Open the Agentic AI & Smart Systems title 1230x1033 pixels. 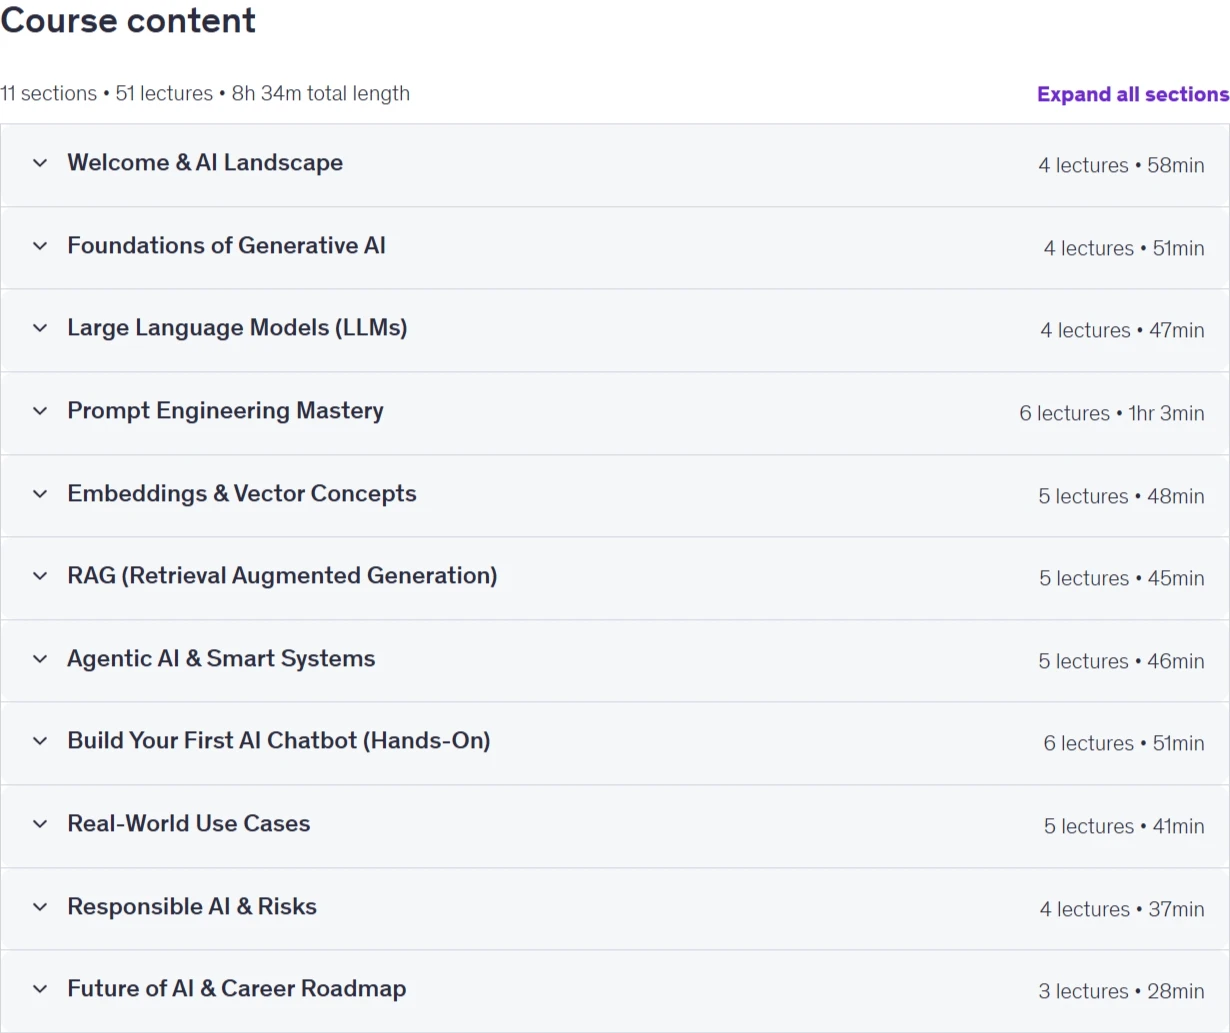click(221, 659)
